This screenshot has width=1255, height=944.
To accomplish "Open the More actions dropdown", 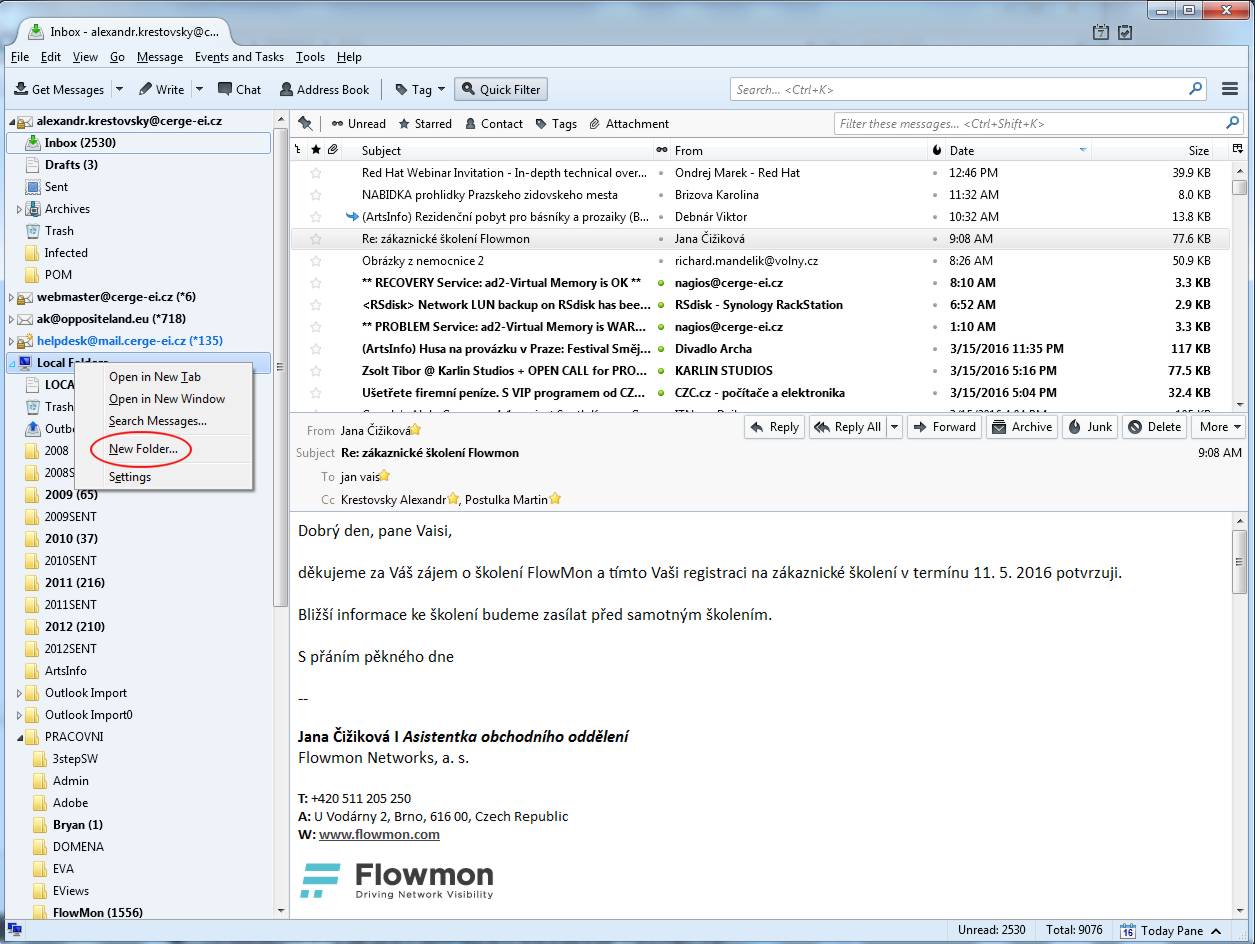I will 1219,427.
